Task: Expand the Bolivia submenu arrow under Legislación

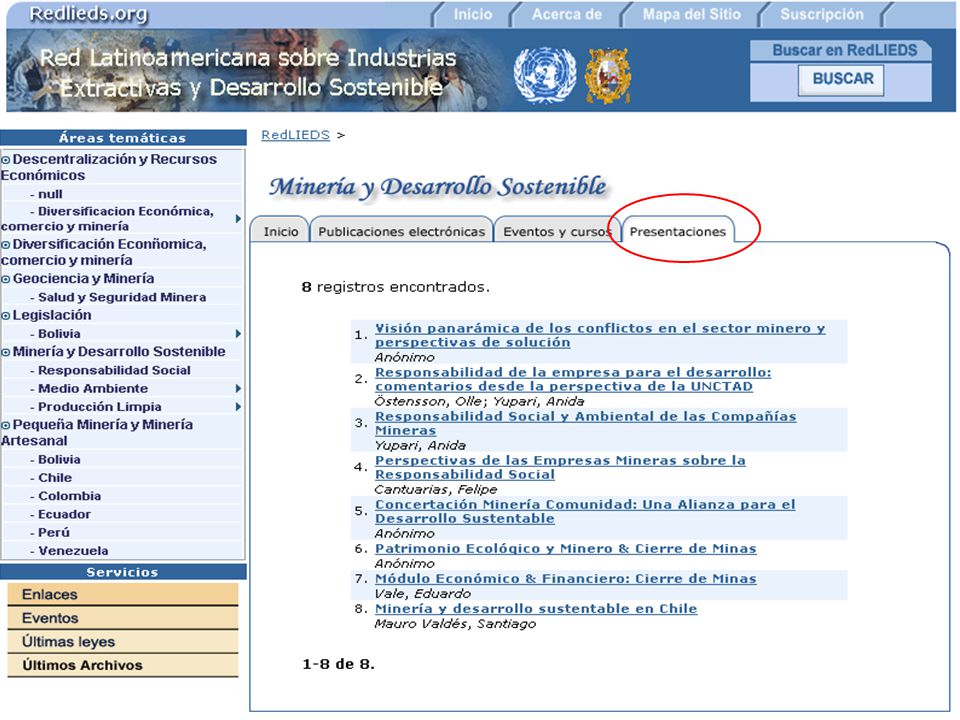Action: [x=238, y=334]
